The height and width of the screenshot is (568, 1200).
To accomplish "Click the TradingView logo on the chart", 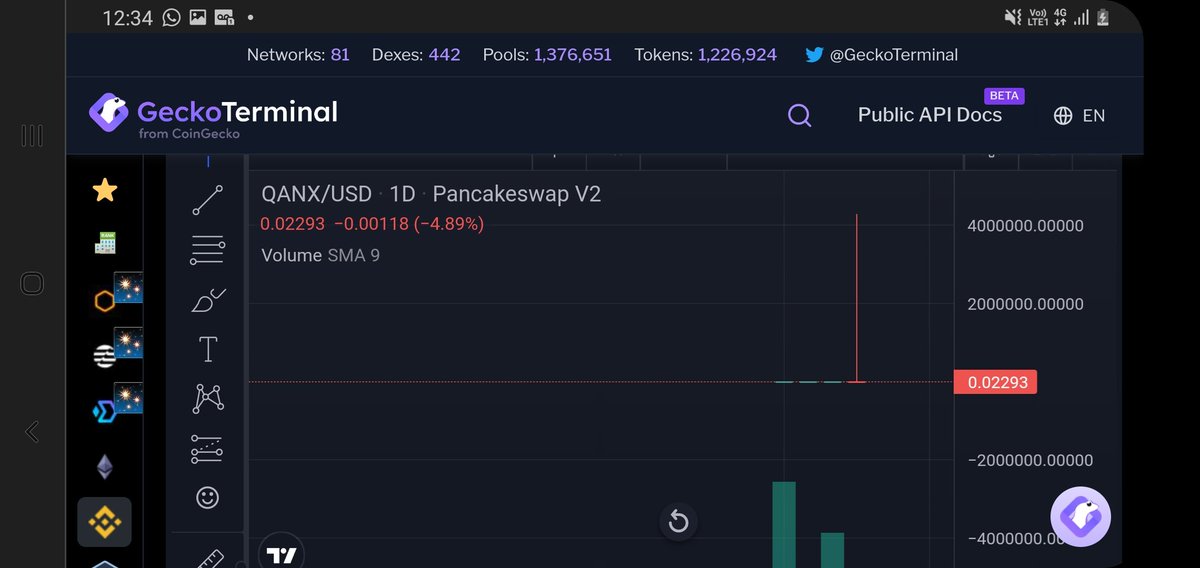I will pyautogui.click(x=281, y=555).
